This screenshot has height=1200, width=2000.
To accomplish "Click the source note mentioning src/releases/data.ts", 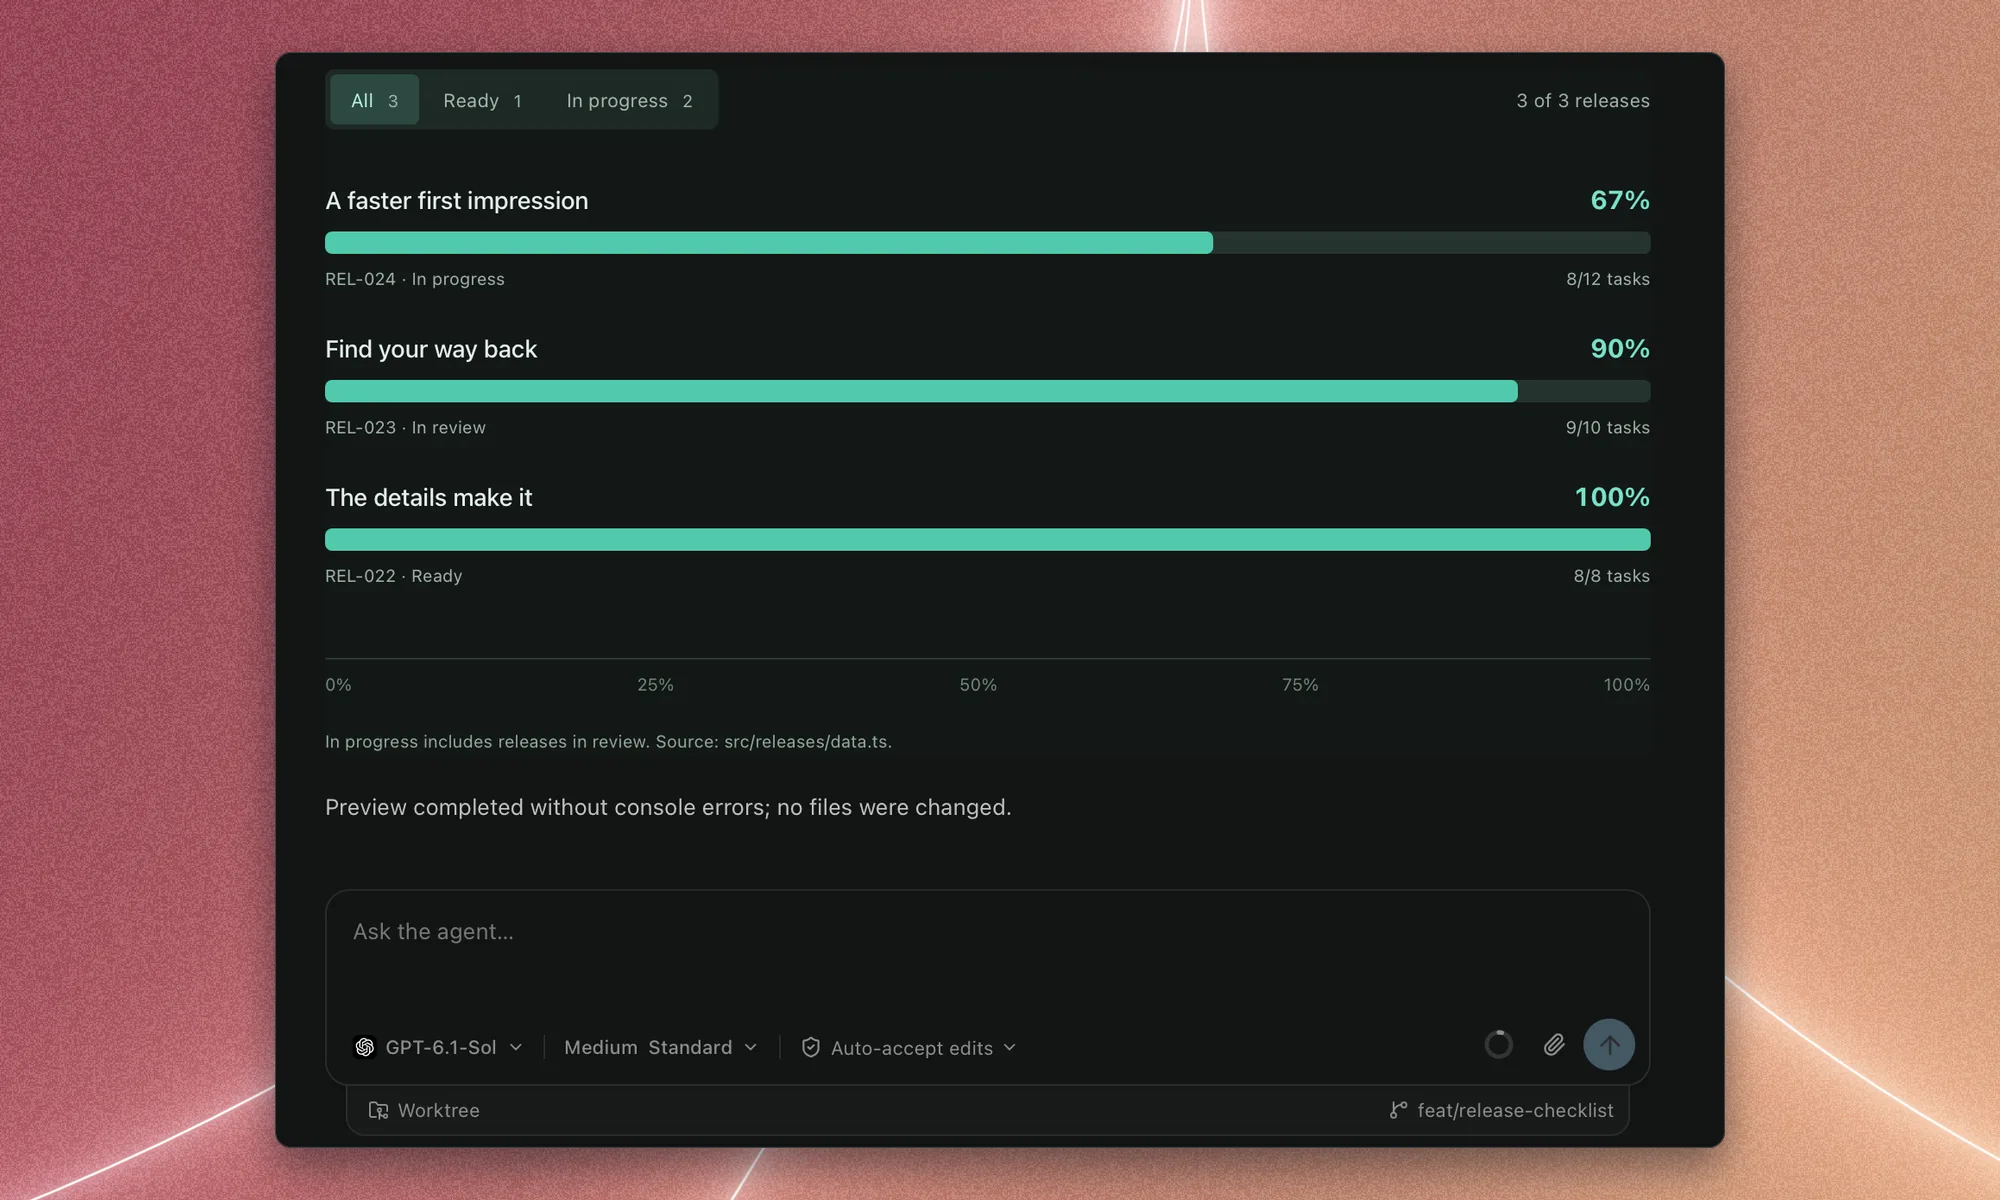I will 608,742.
